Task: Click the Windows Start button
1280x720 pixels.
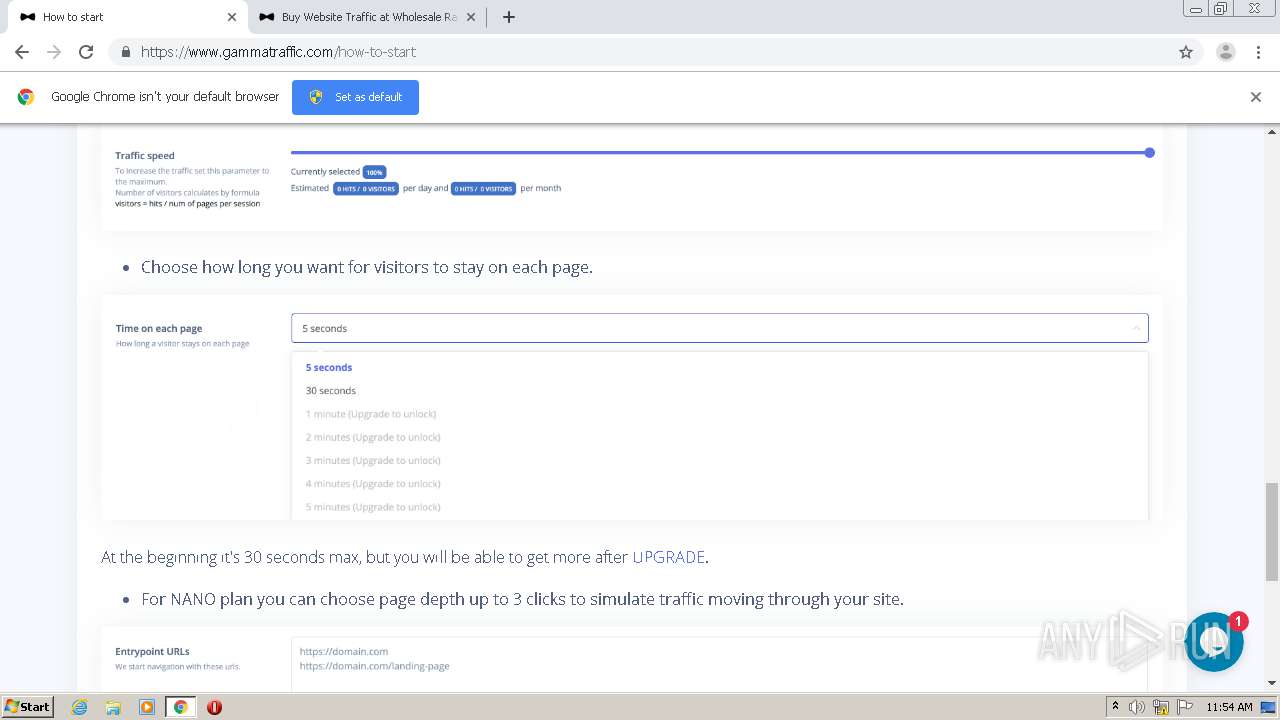Action: point(28,707)
